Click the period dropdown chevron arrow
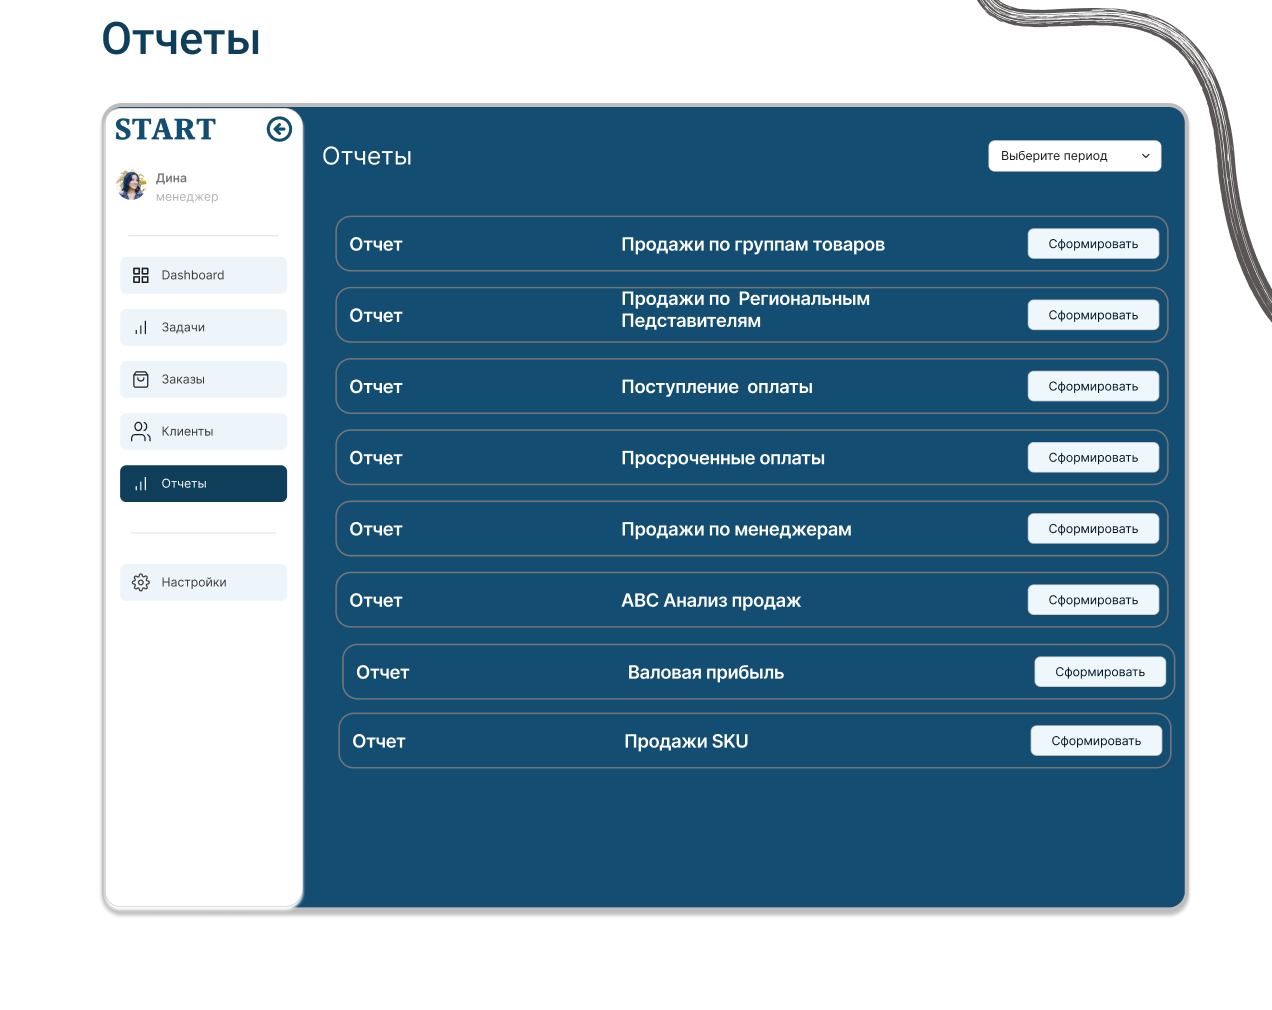 1146,156
